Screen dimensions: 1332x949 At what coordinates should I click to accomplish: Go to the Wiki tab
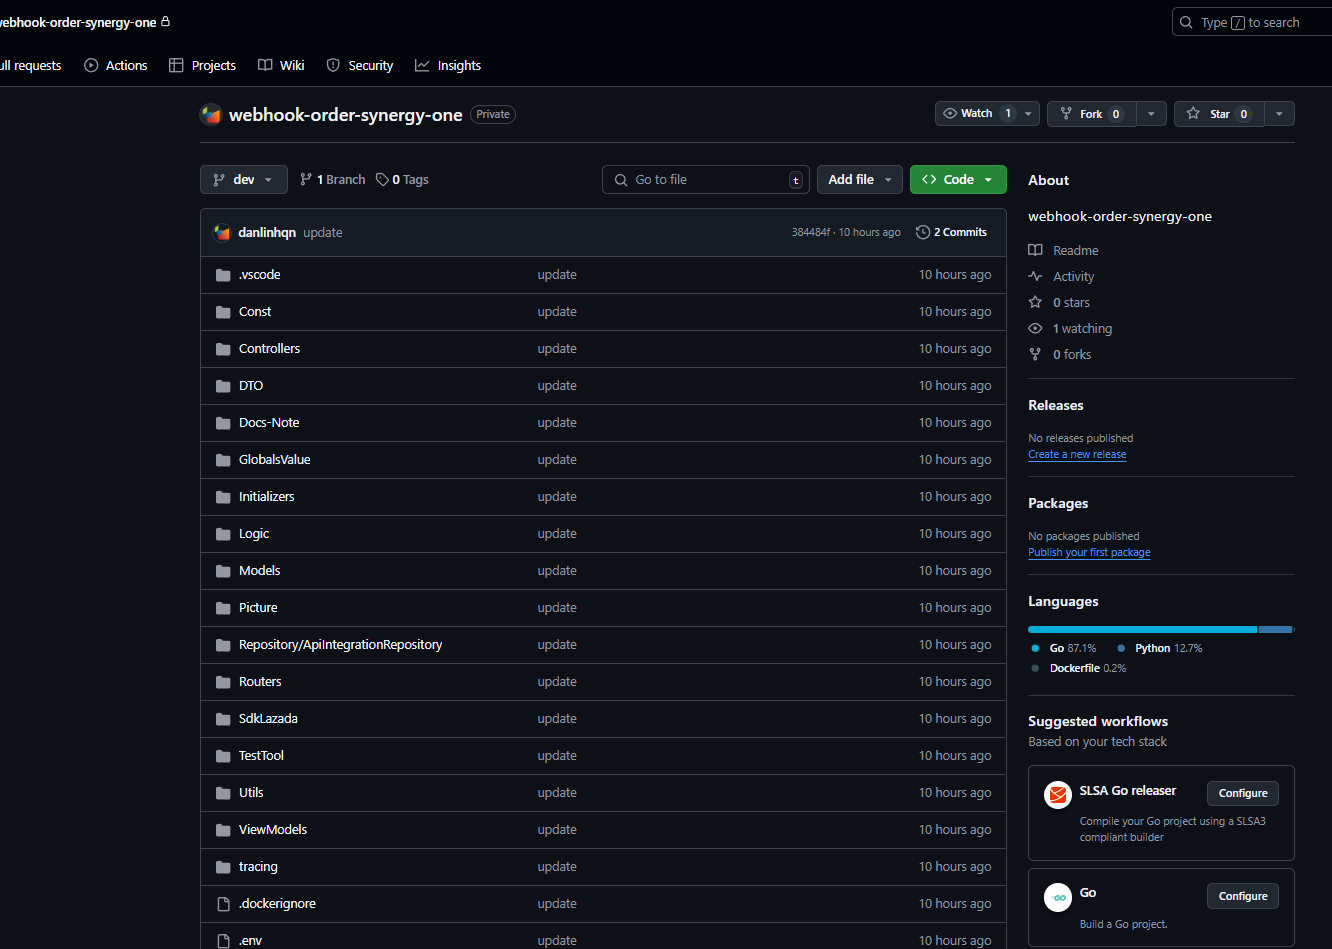pyautogui.click(x=281, y=65)
